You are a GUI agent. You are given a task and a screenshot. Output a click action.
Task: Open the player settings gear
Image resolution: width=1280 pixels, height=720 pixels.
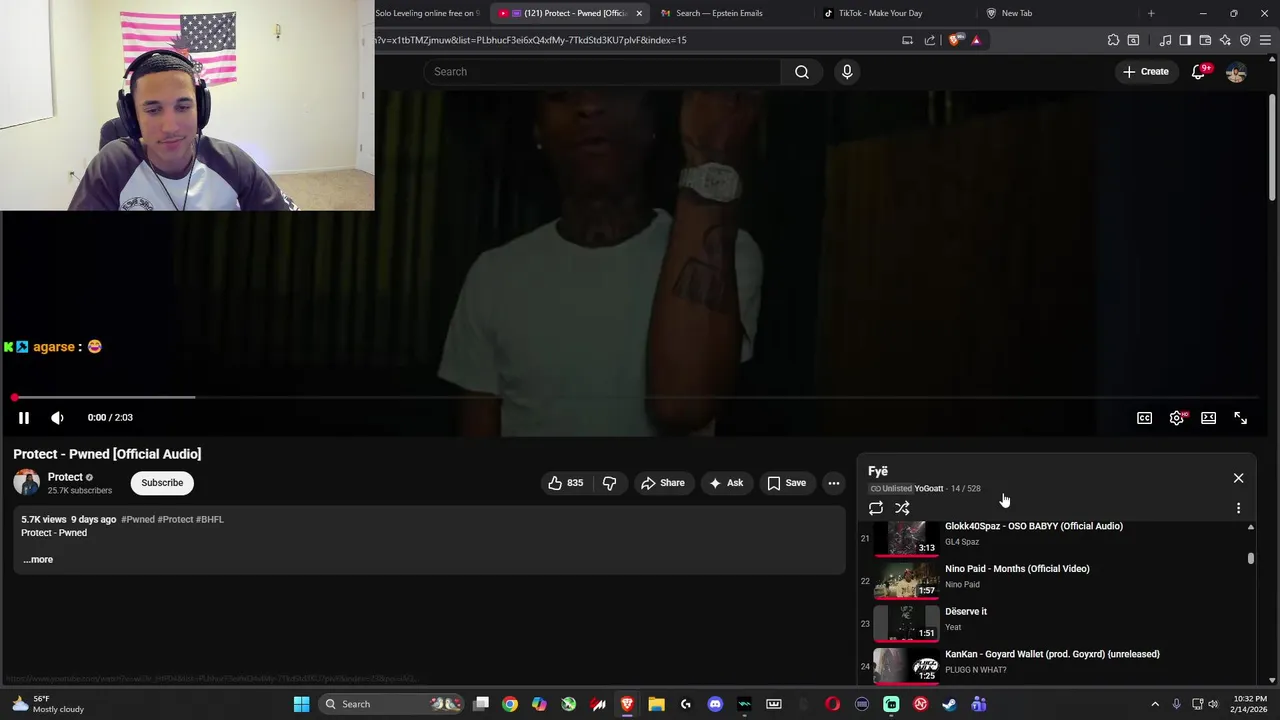click(1177, 418)
